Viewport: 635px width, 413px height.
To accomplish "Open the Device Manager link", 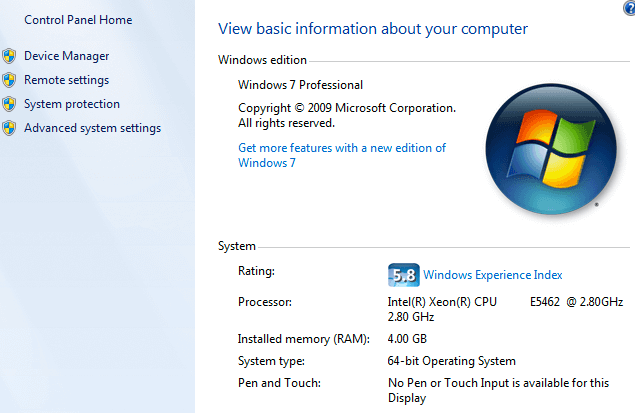I will [67, 56].
